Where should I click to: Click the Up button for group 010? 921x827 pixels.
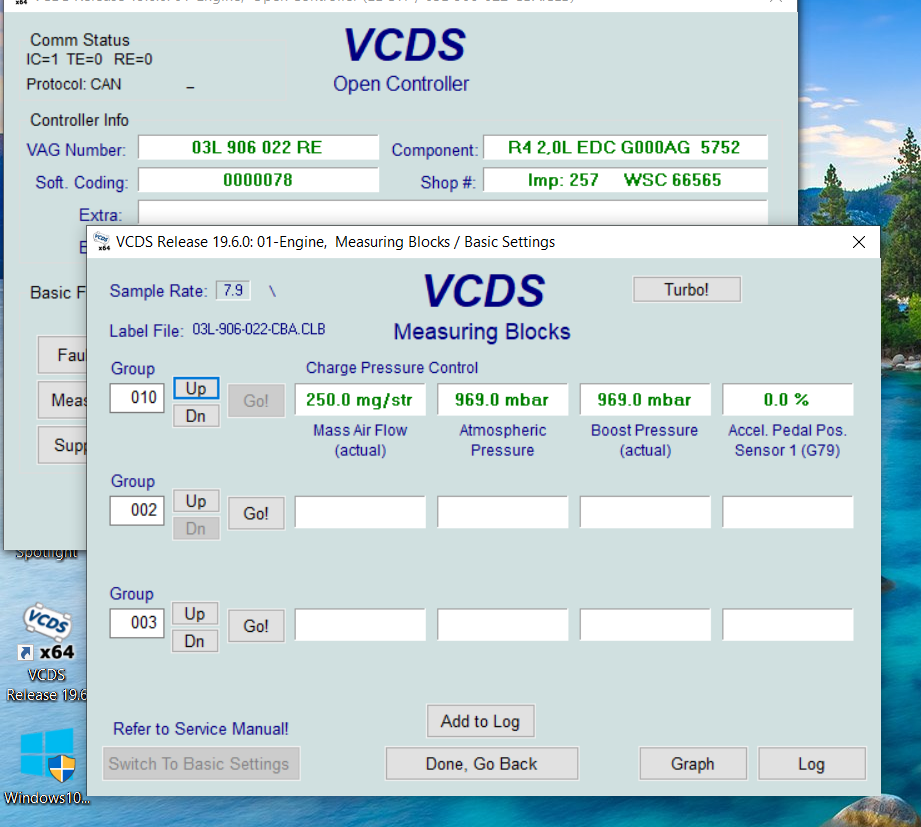pos(196,388)
